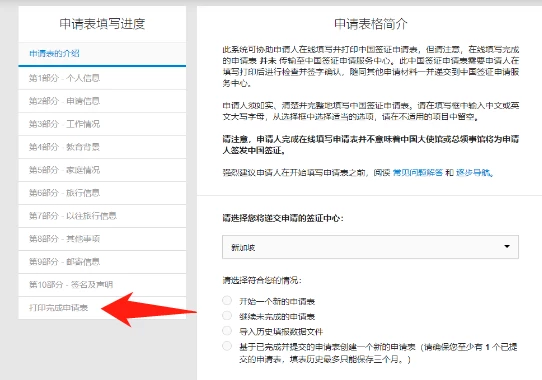Open 第4部分 - 教育背景 section

[x=102, y=147]
